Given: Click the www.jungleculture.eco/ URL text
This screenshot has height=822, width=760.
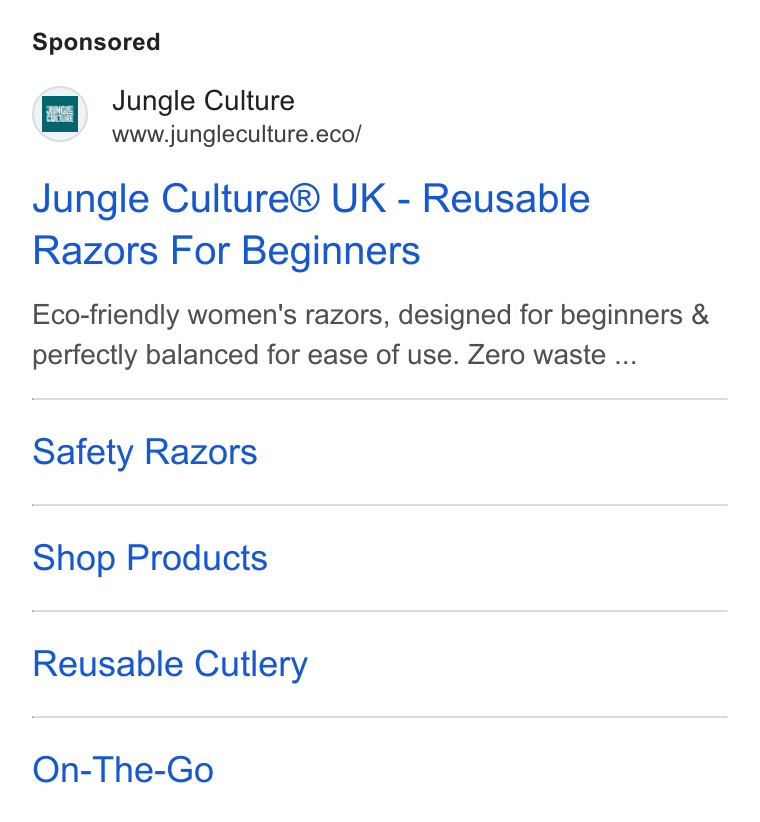Looking at the screenshot, I should (236, 134).
